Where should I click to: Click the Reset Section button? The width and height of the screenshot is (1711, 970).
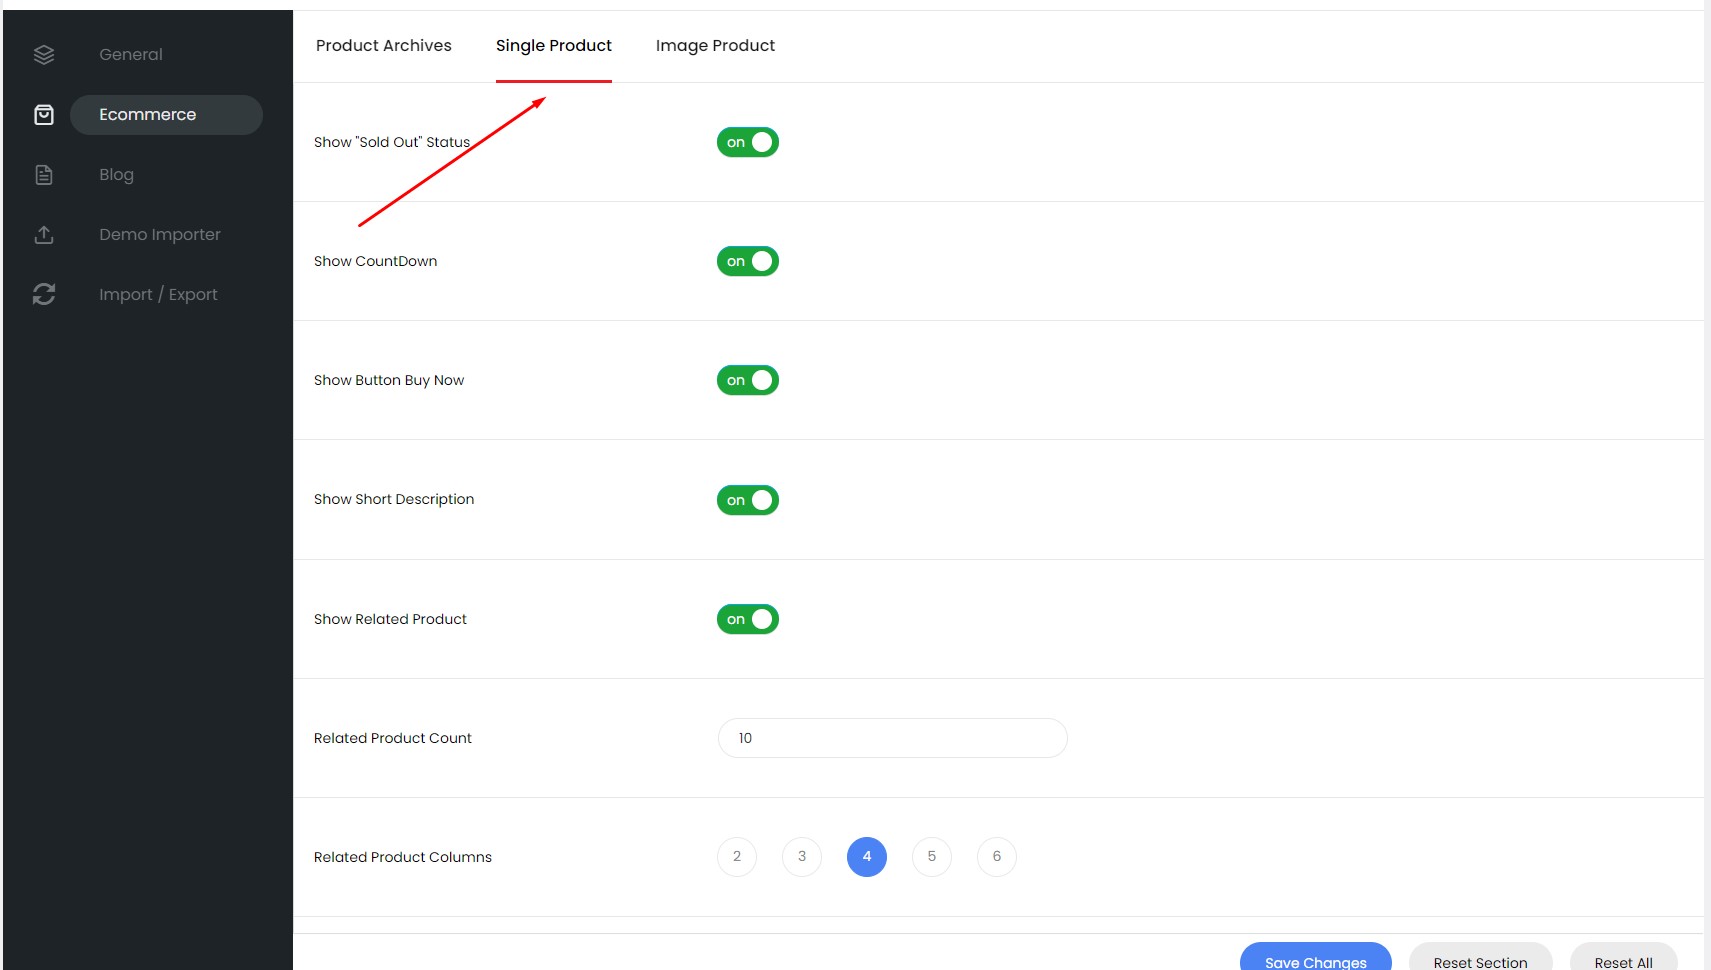[x=1480, y=960]
